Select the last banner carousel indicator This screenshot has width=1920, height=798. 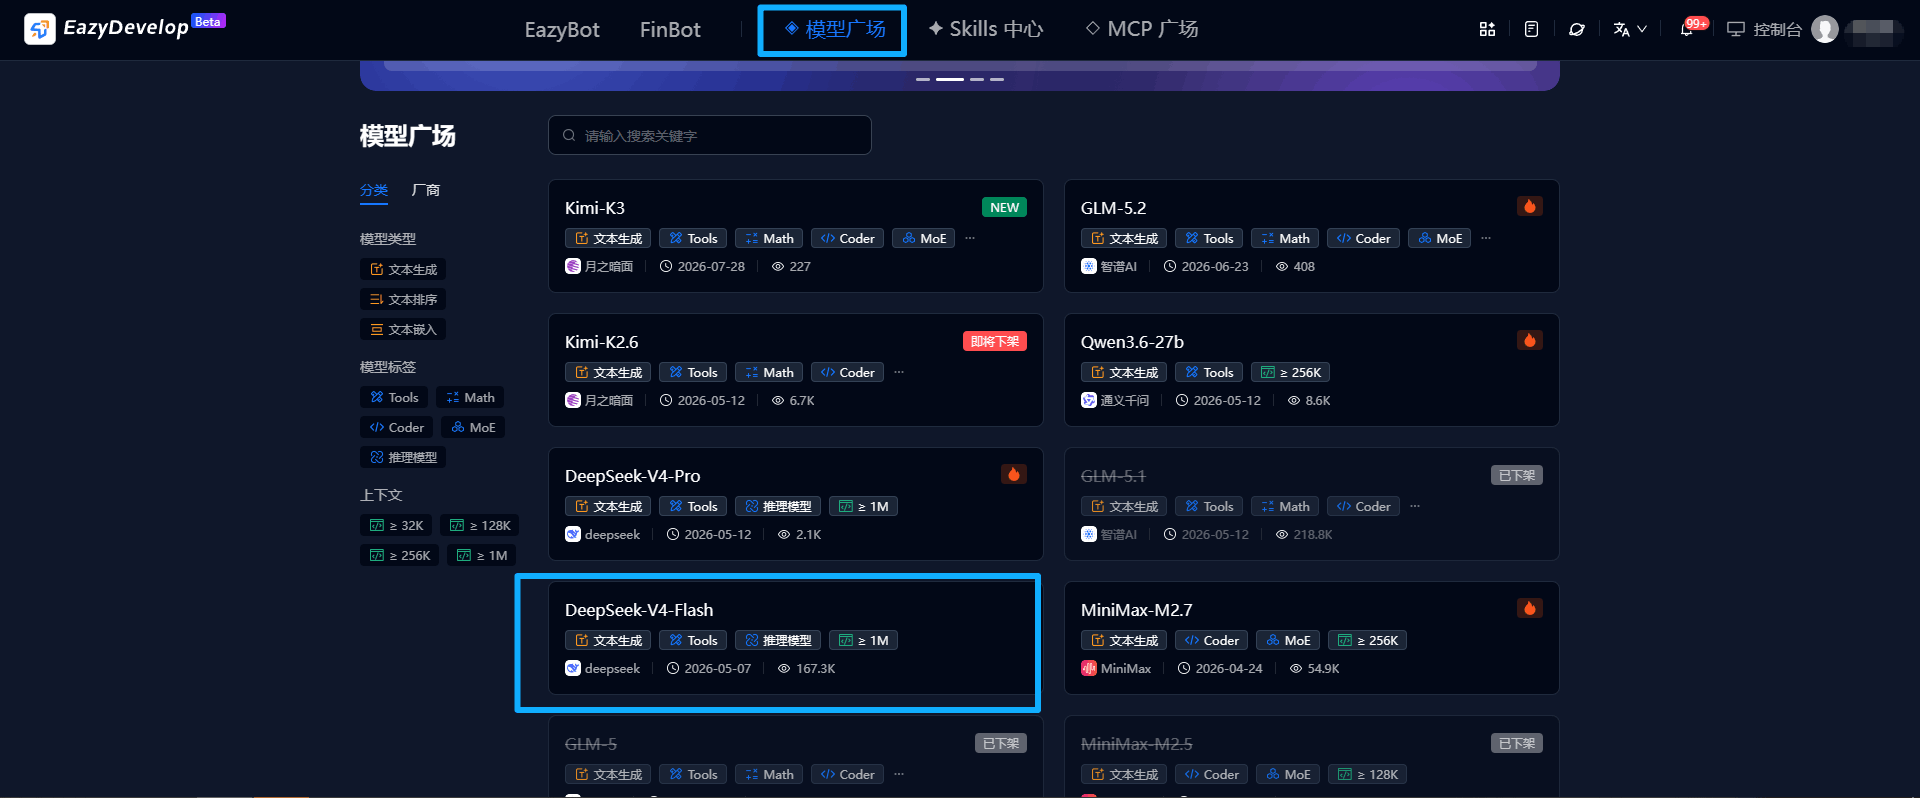[997, 79]
